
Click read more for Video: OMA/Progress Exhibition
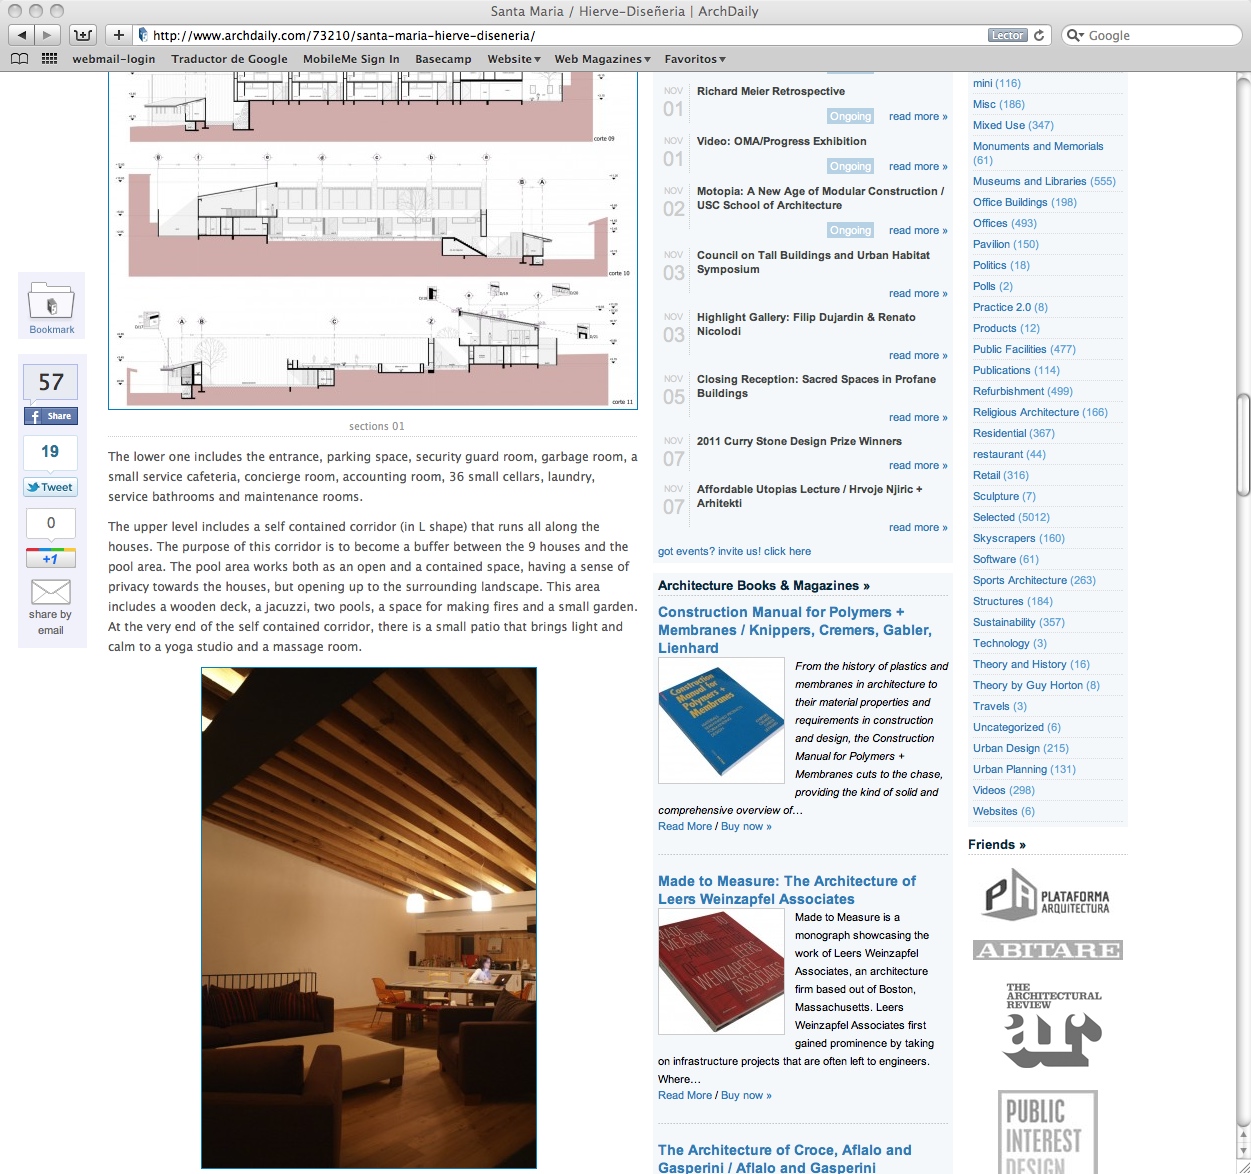pyautogui.click(x=918, y=166)
